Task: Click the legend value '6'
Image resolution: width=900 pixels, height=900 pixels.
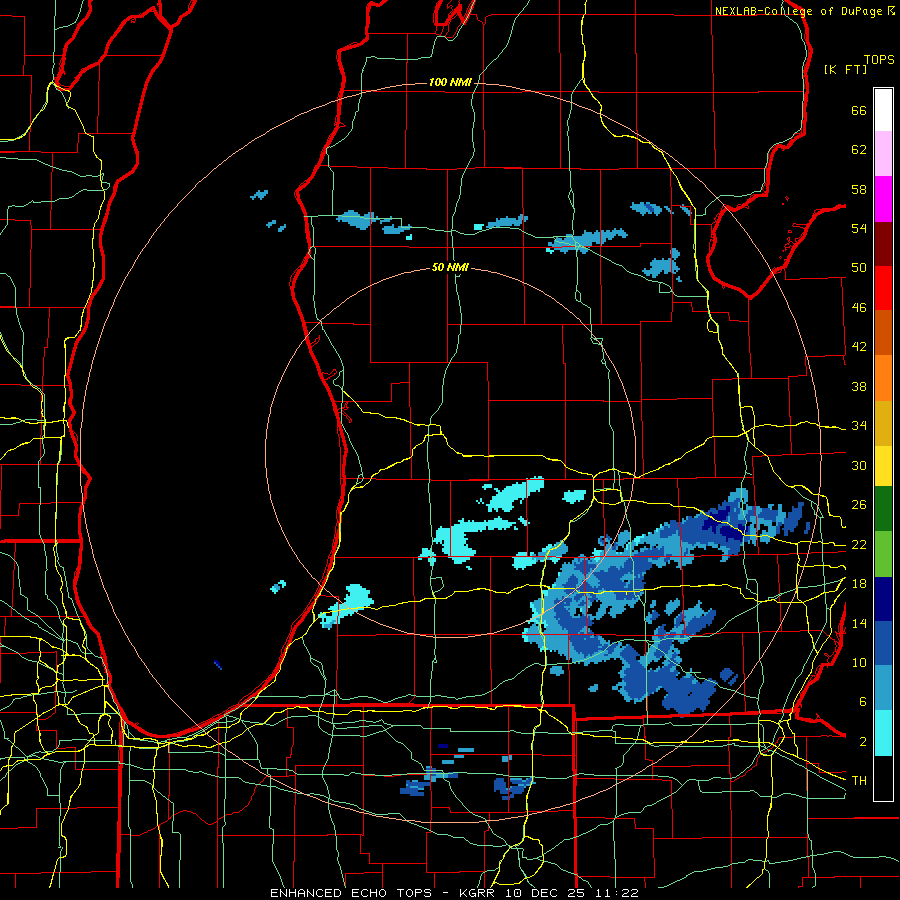Action: click(863, 702)
